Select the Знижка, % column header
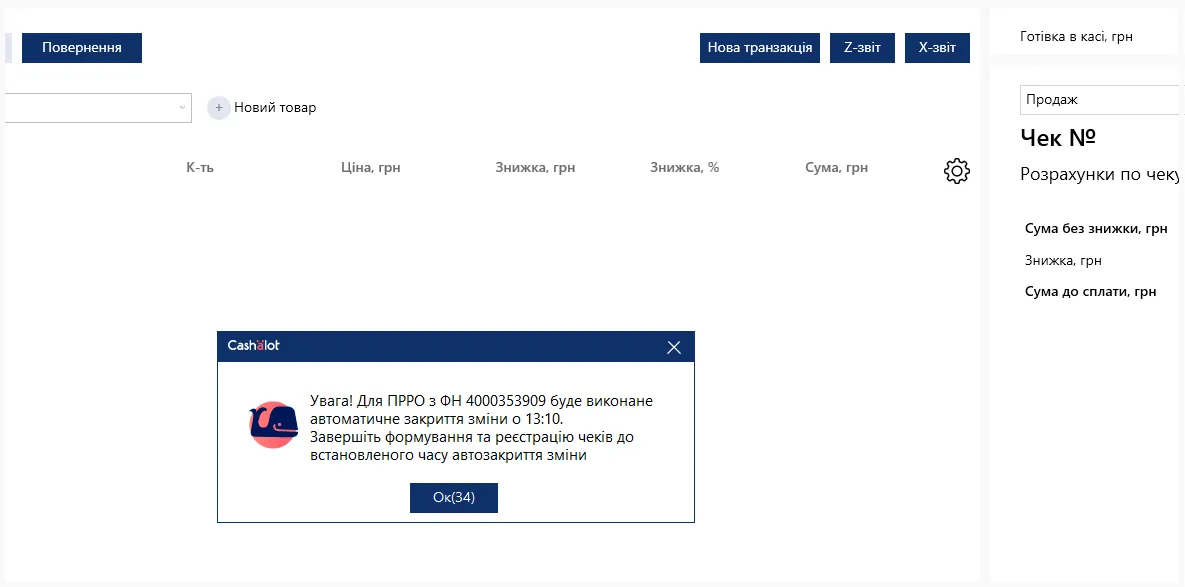This screenshot has width=1185, height=587. point(685,168)
